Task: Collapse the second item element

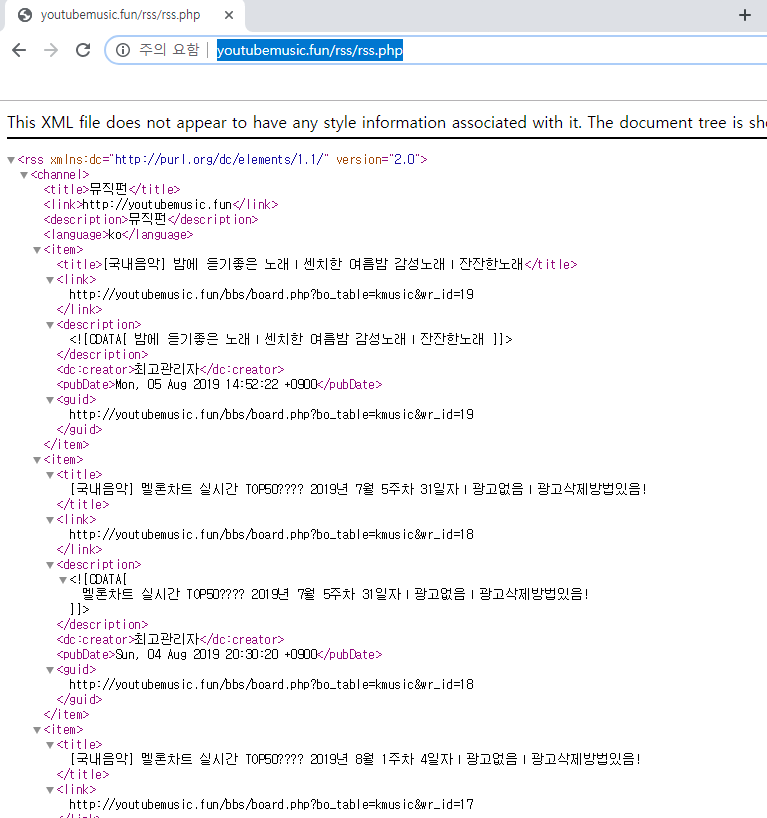Action: click(37, 460)
